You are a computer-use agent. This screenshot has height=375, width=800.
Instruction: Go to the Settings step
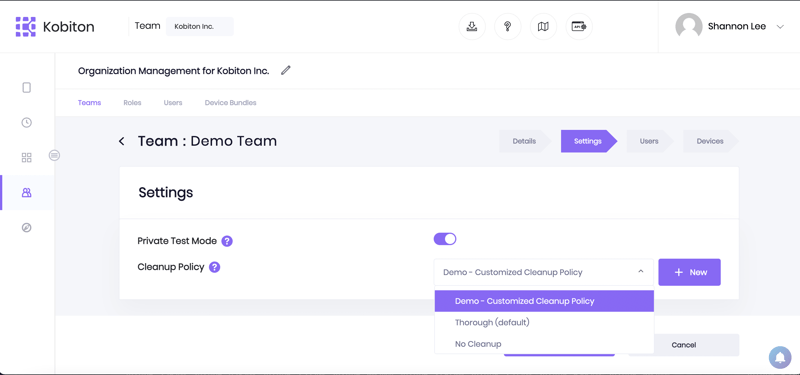tap(588, 141)
